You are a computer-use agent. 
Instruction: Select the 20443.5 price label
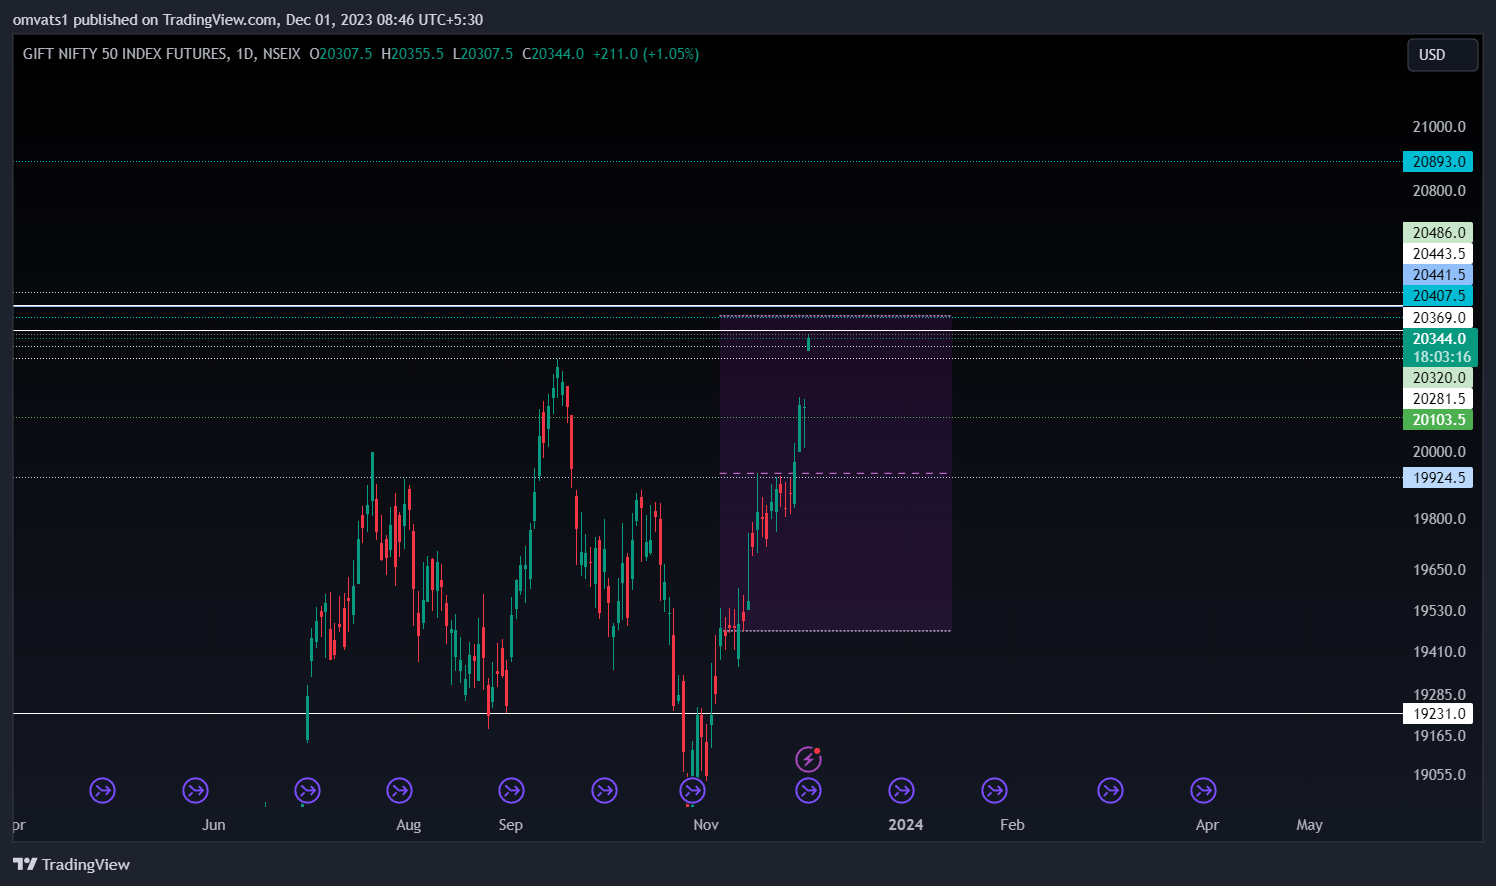tap(1438, 253)
